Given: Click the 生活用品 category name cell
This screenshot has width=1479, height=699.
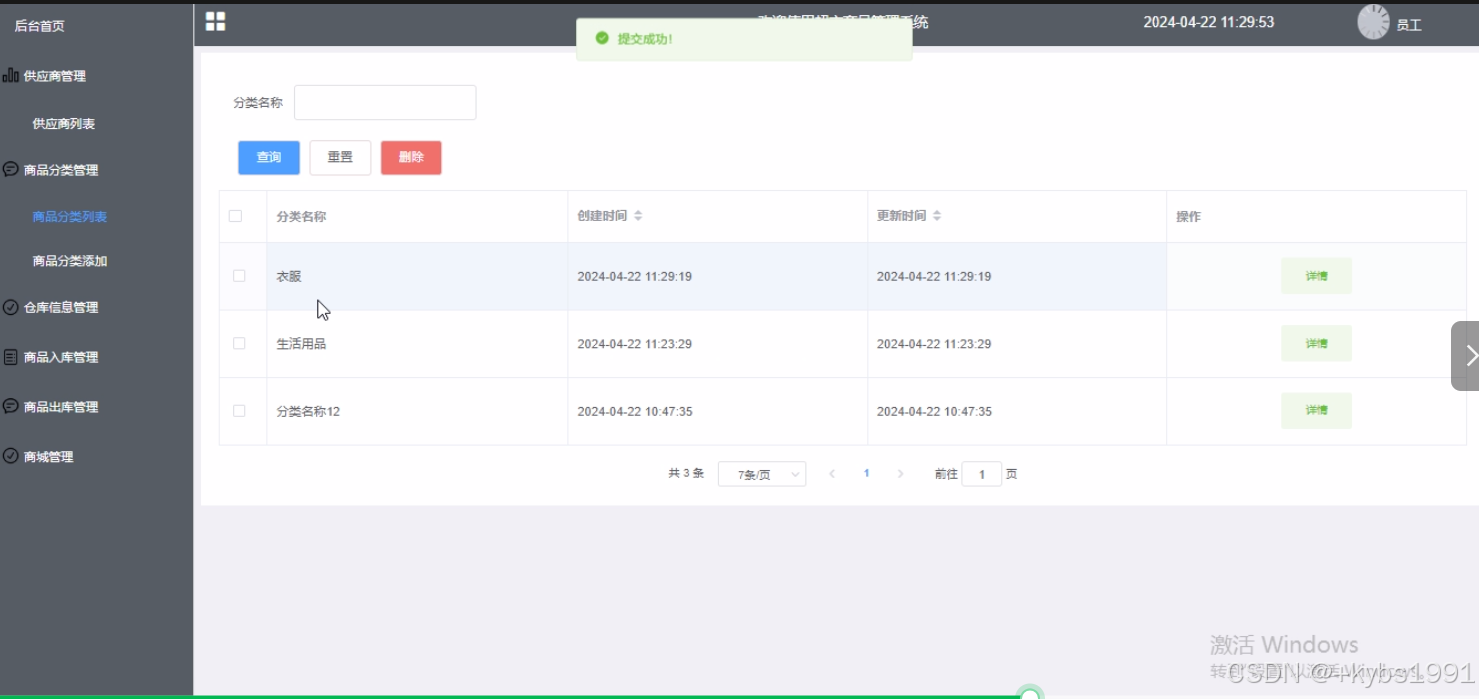Looking at the screenshot, I should click(417, 343).
